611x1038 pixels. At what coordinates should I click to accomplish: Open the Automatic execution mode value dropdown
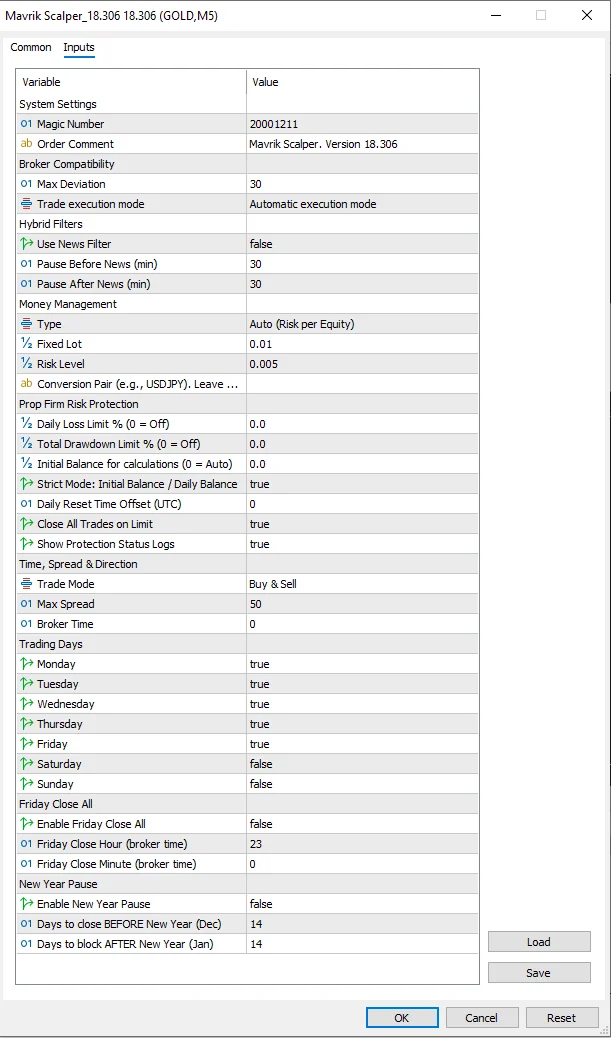point(362,204)
